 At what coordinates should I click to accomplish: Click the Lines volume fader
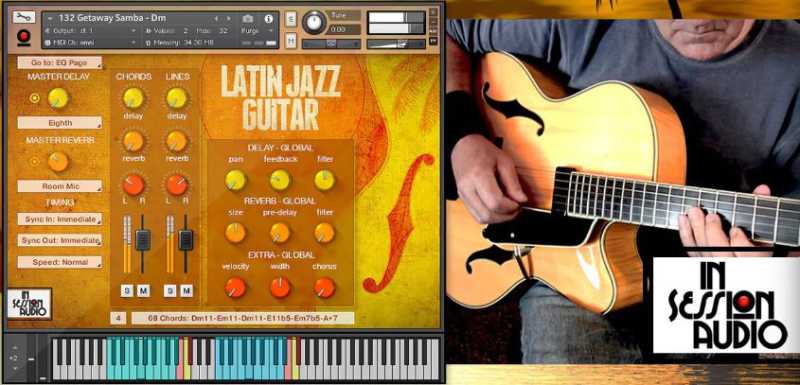[x=186, y=240]
